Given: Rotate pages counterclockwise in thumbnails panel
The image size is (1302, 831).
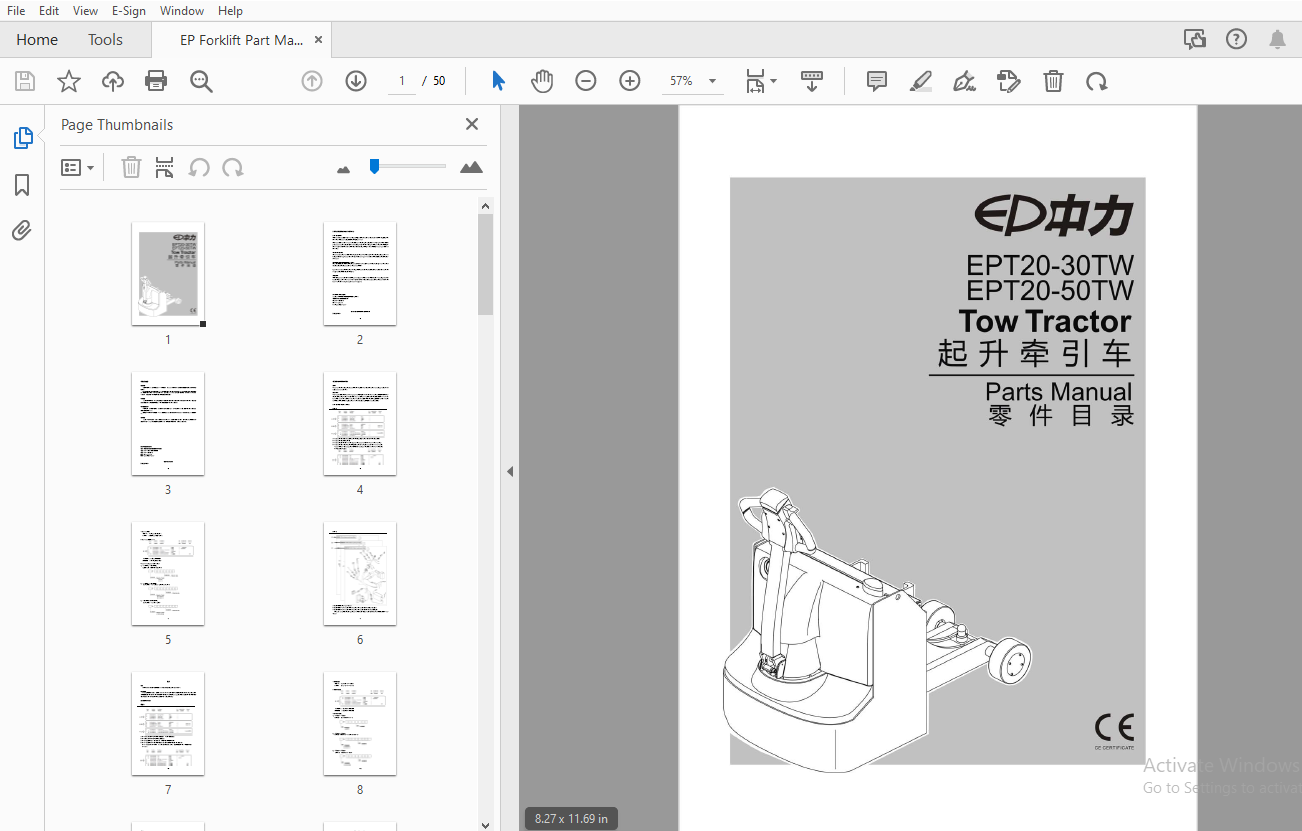Looking at the screenshot, I should pyautogui.click(x=199, y=167).
